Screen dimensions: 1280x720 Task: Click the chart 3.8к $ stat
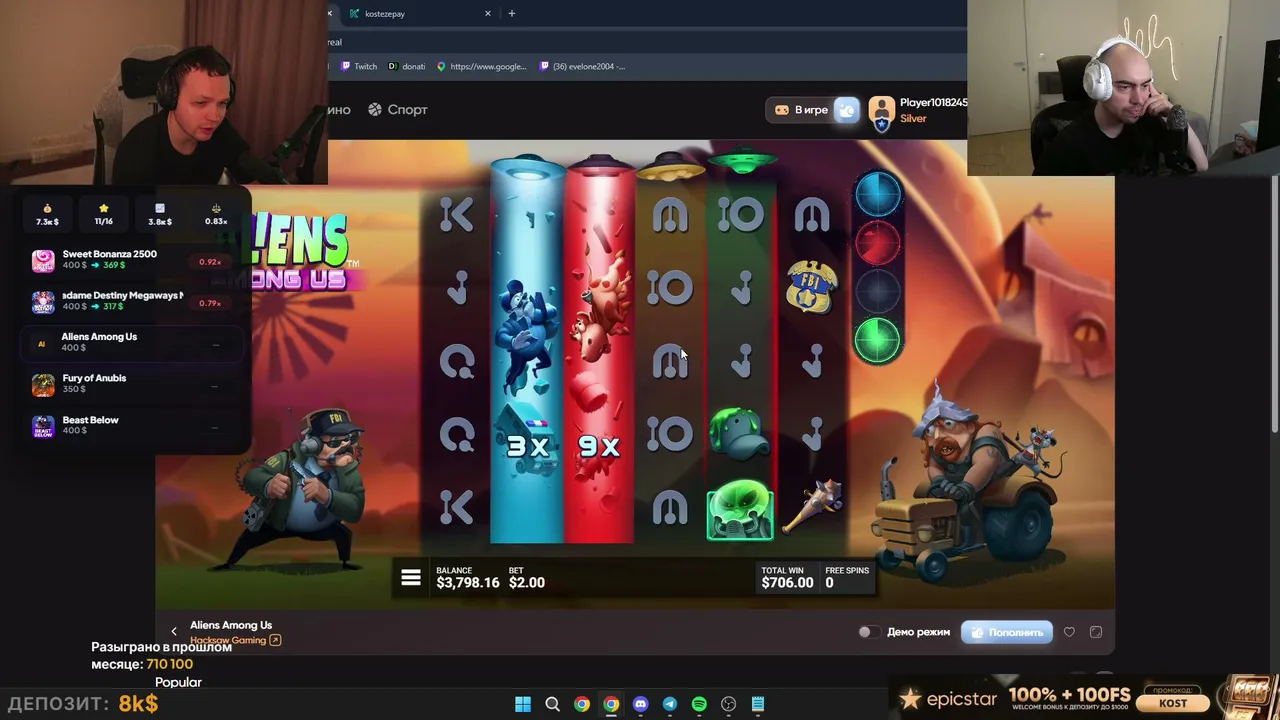pos(160,215)
